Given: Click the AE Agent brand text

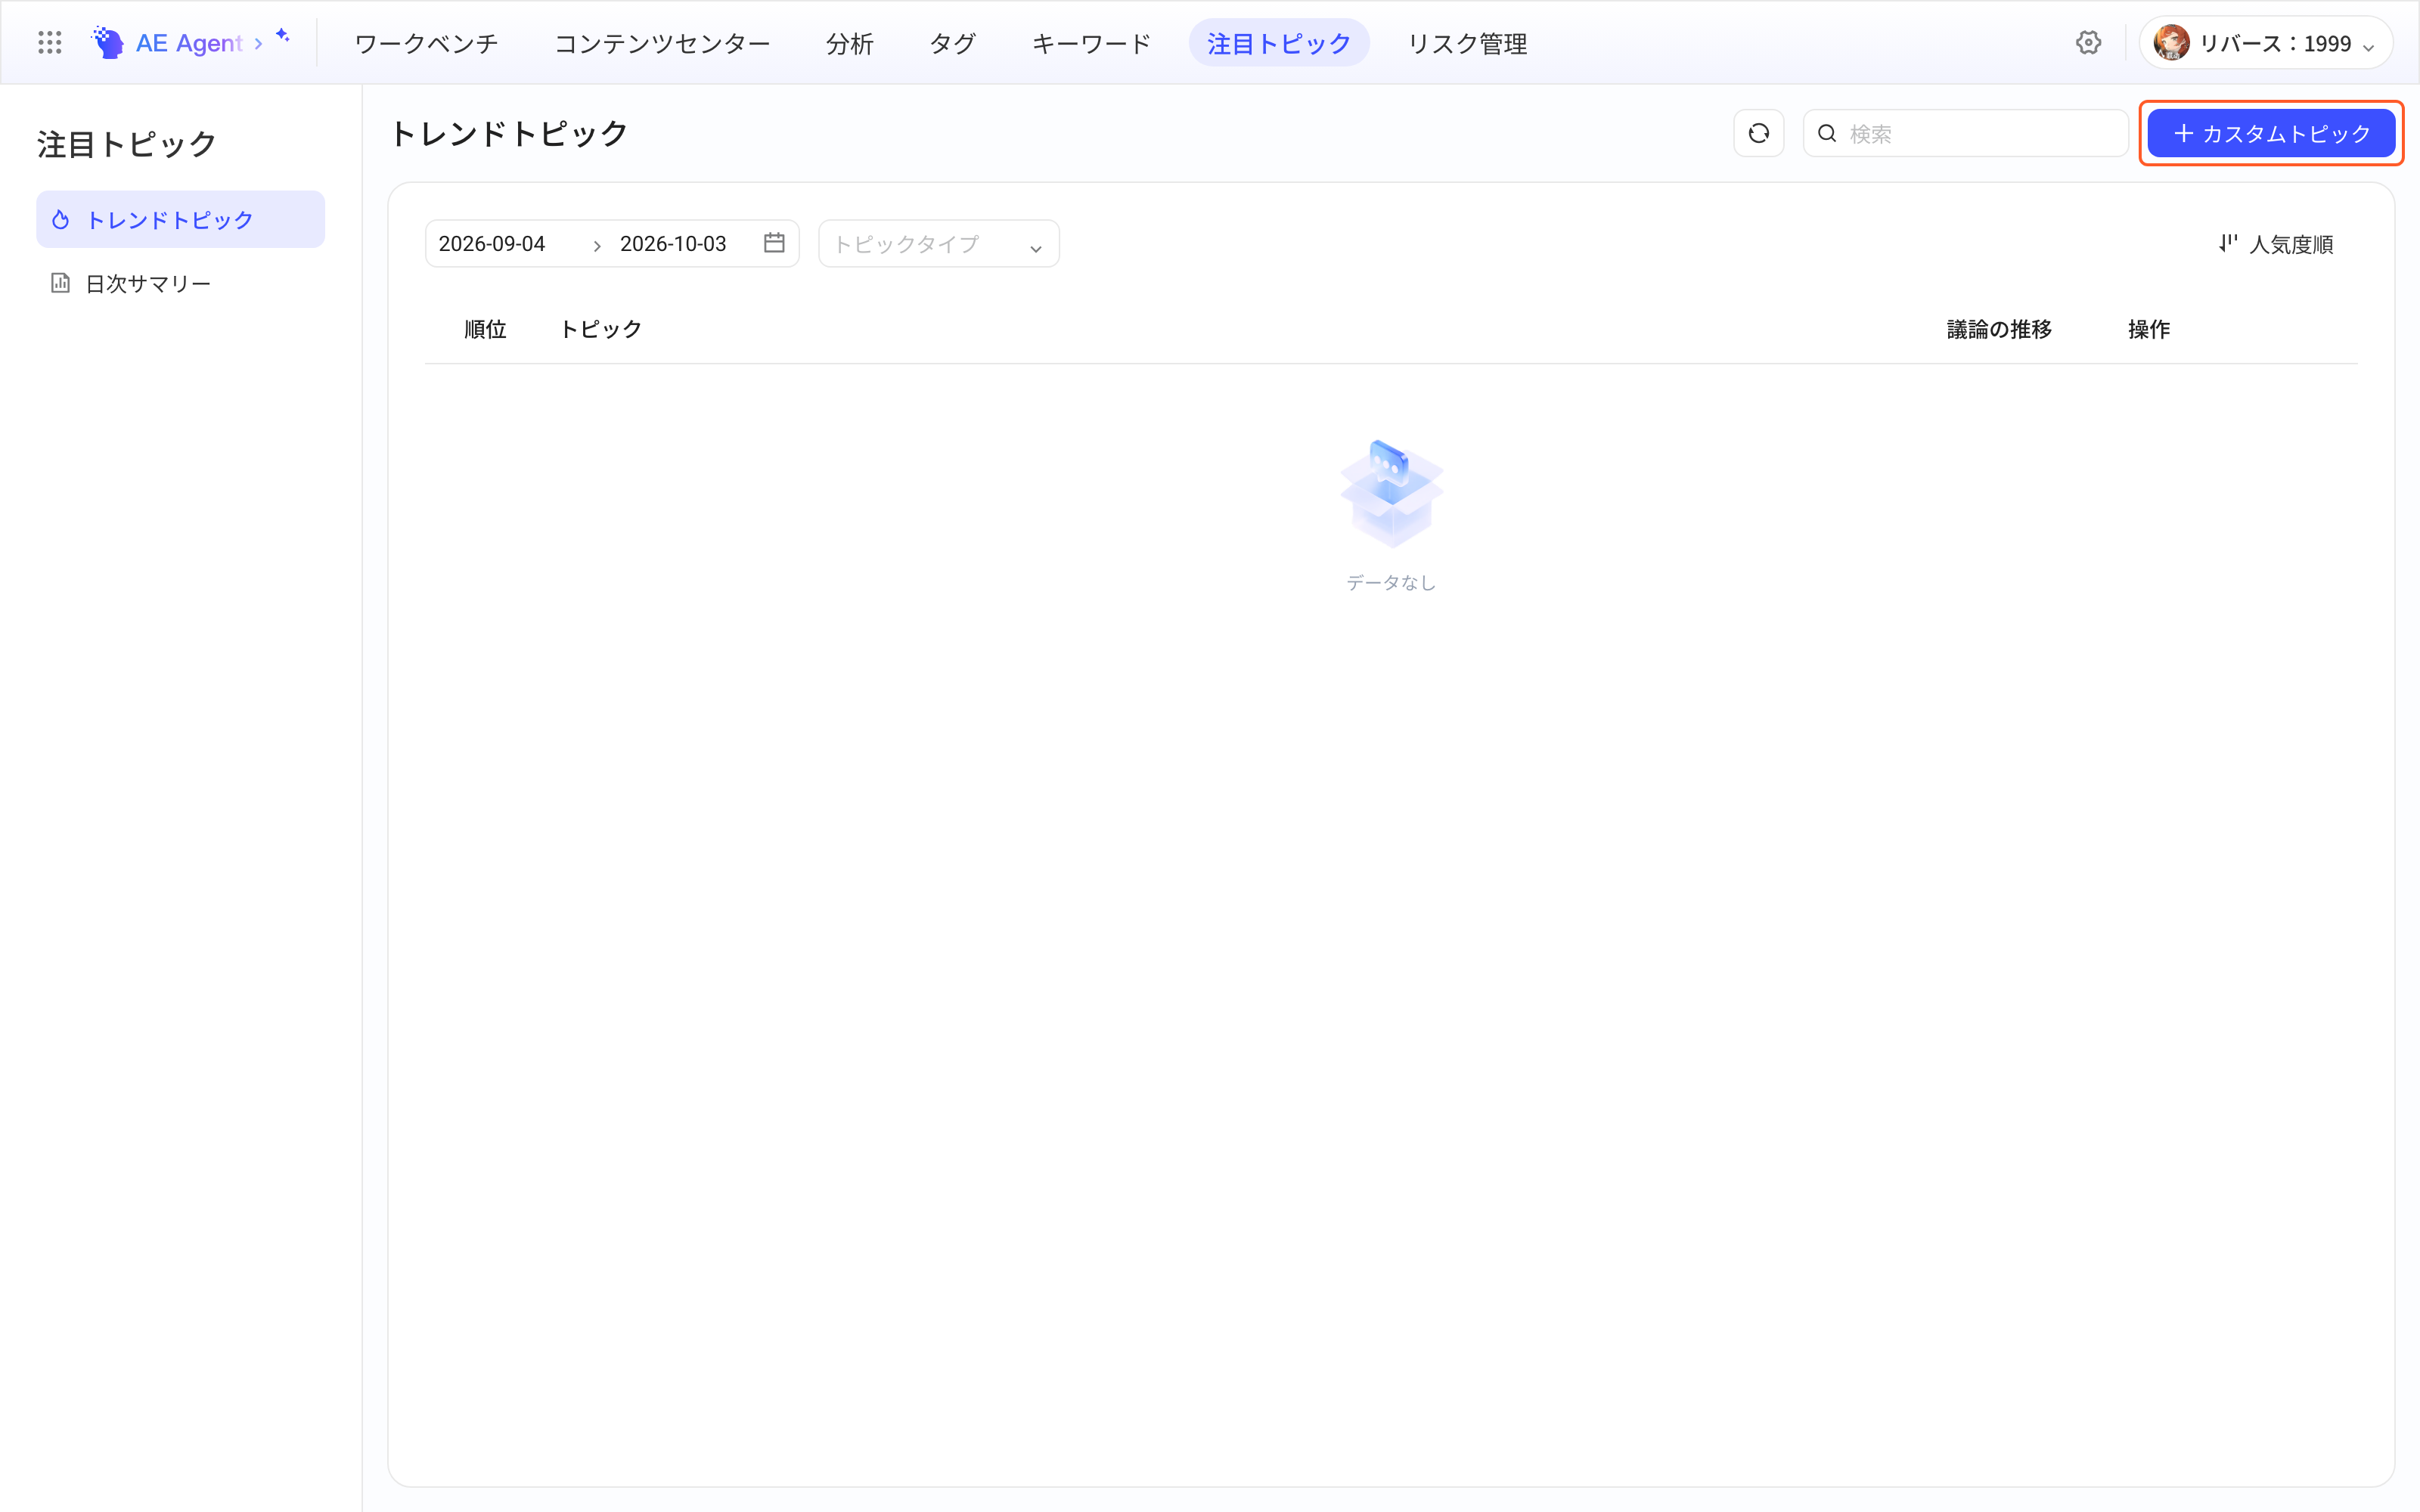Looking at the screenshot, I should (x=189, y=43).
